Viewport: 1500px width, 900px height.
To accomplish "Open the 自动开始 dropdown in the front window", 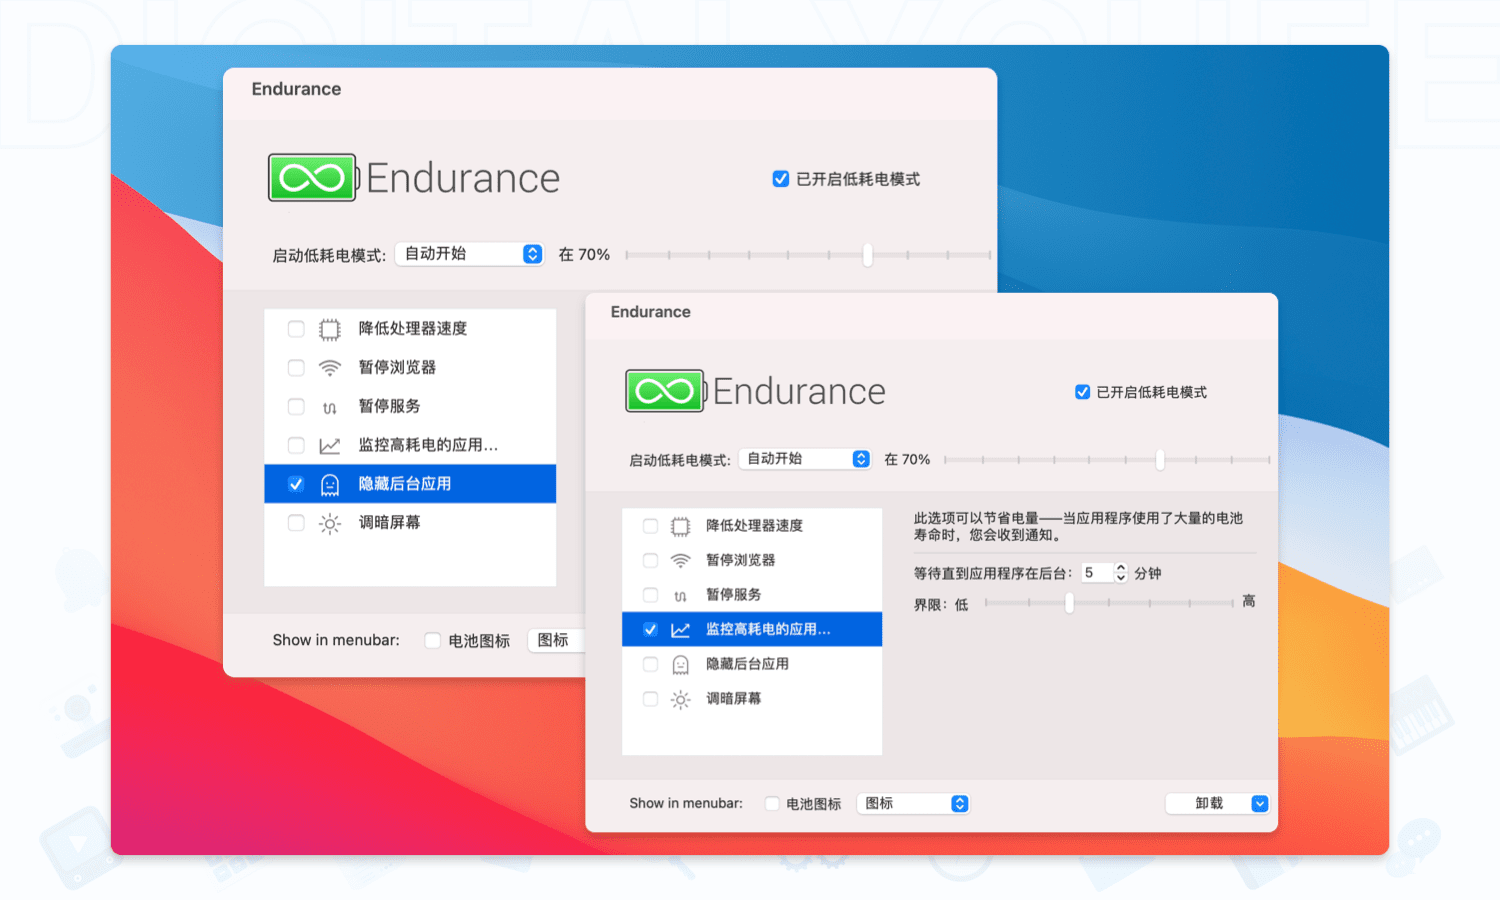I will [x=805, y=459].
